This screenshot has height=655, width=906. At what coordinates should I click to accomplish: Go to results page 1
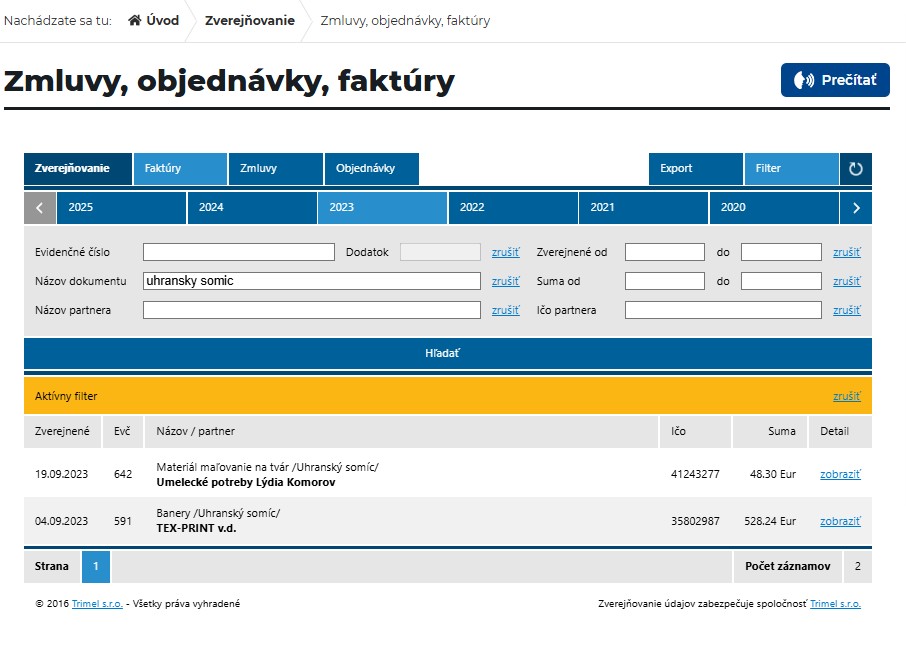coord(96,566)
